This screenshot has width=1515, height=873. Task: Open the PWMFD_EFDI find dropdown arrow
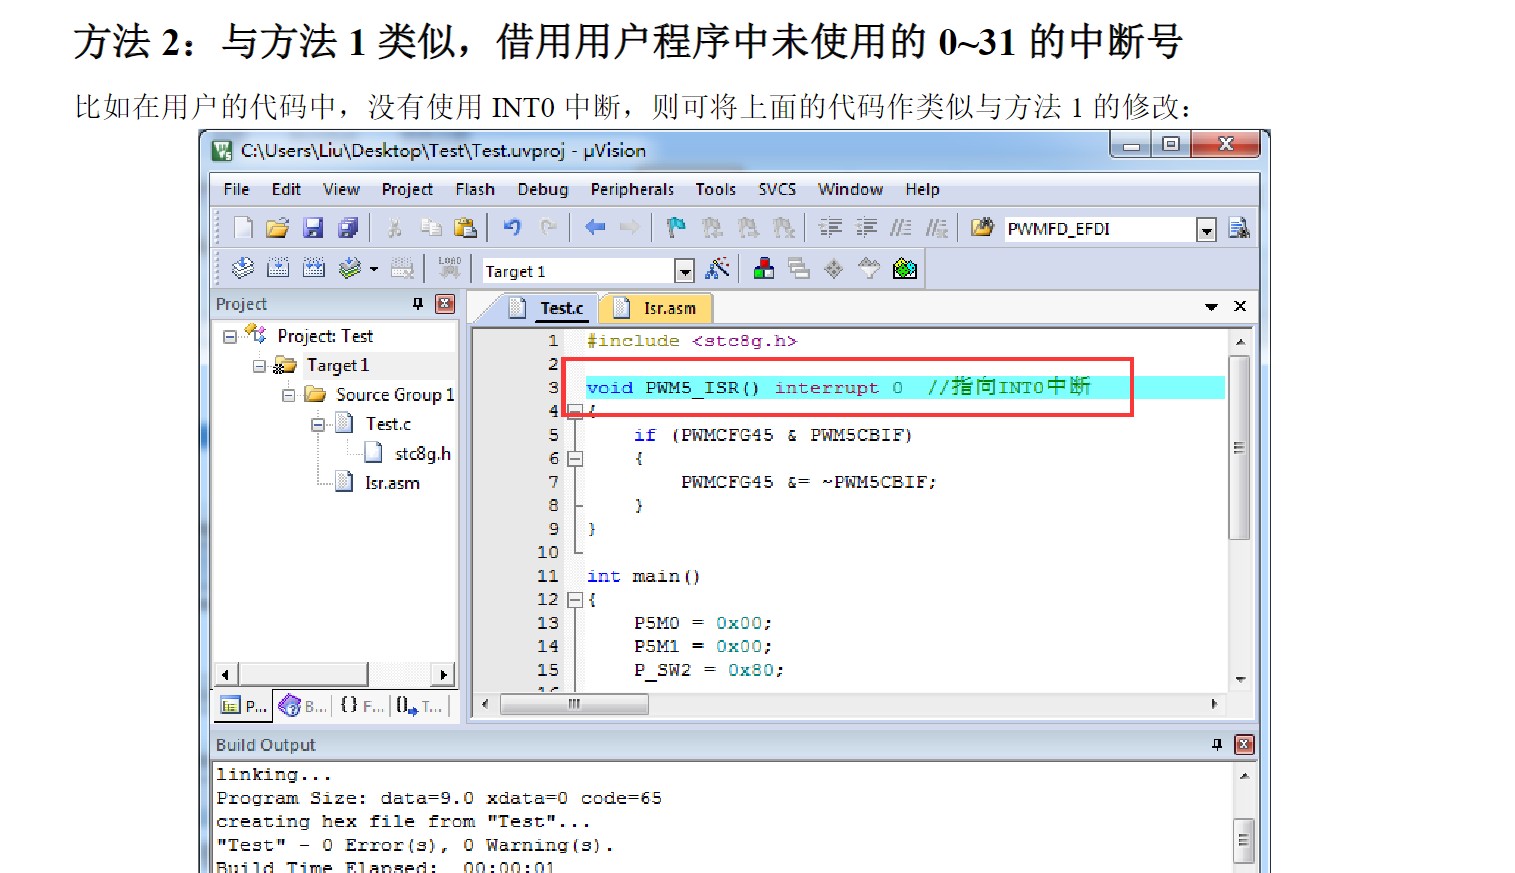(x=1207, y=230)
